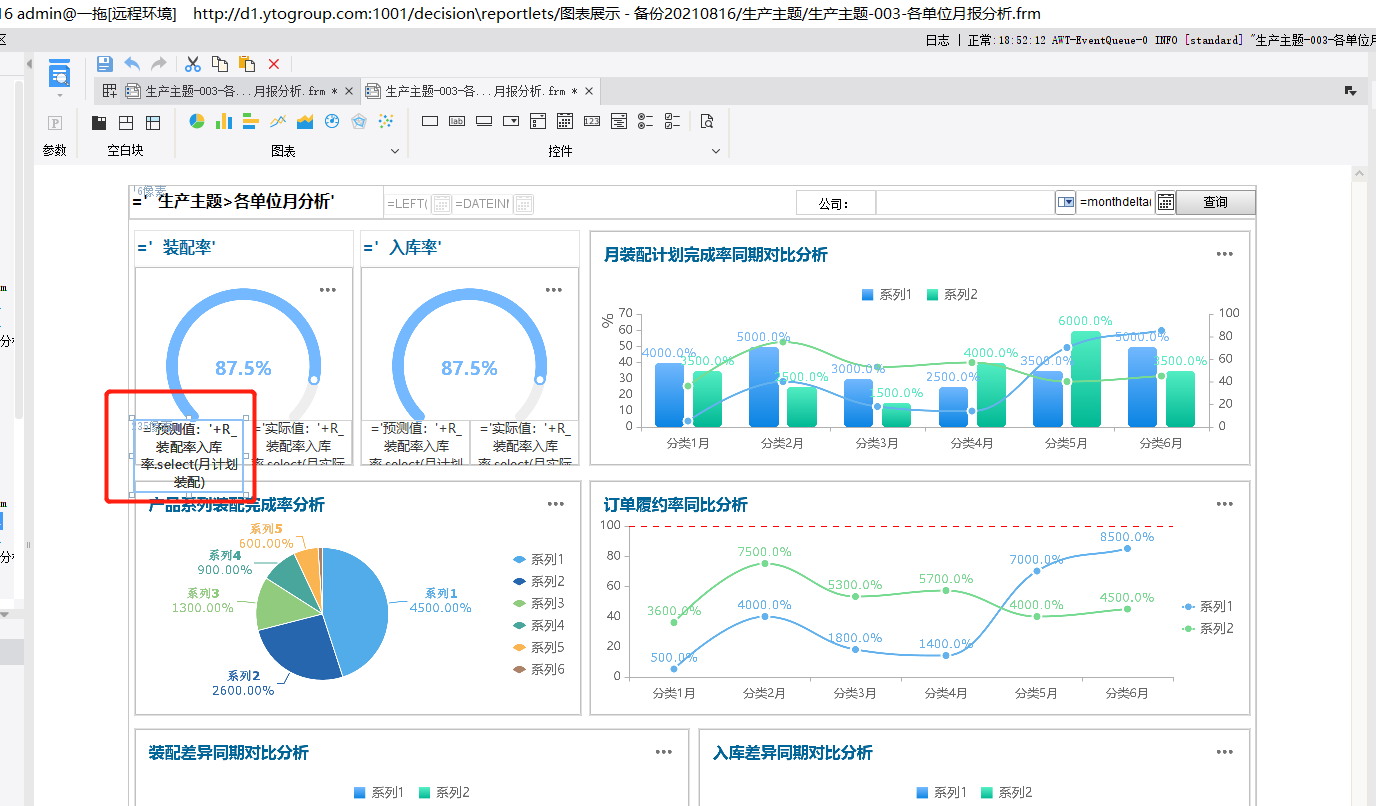Toggle 系列2 legend in 月装配计划完成率 chart

952,295
